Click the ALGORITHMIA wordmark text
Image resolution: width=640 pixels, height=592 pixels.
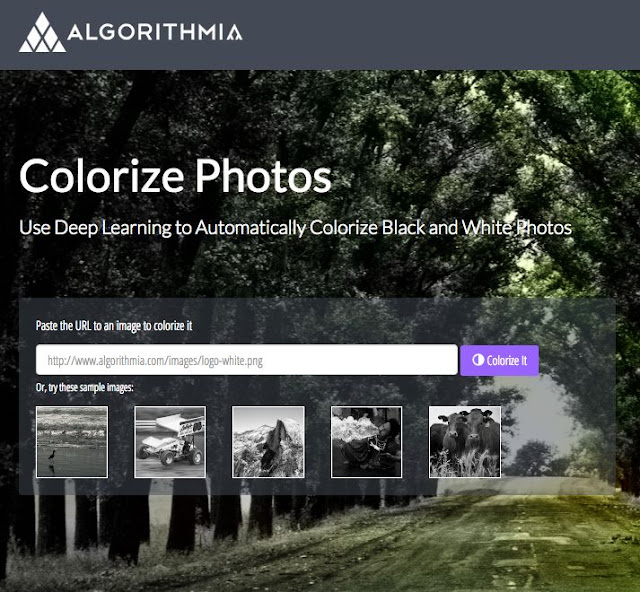click(x=155, y=32)
